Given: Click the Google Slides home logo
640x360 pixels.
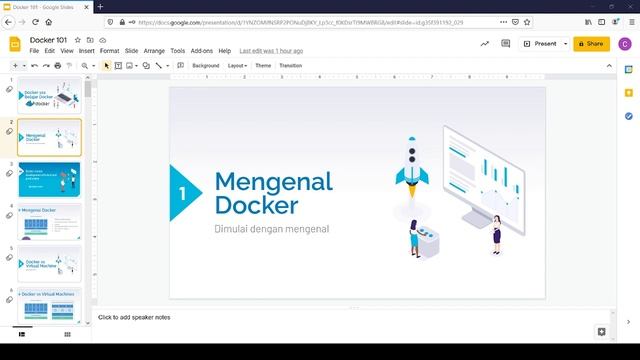Looking at the screenshot, I should click(15, 44).
